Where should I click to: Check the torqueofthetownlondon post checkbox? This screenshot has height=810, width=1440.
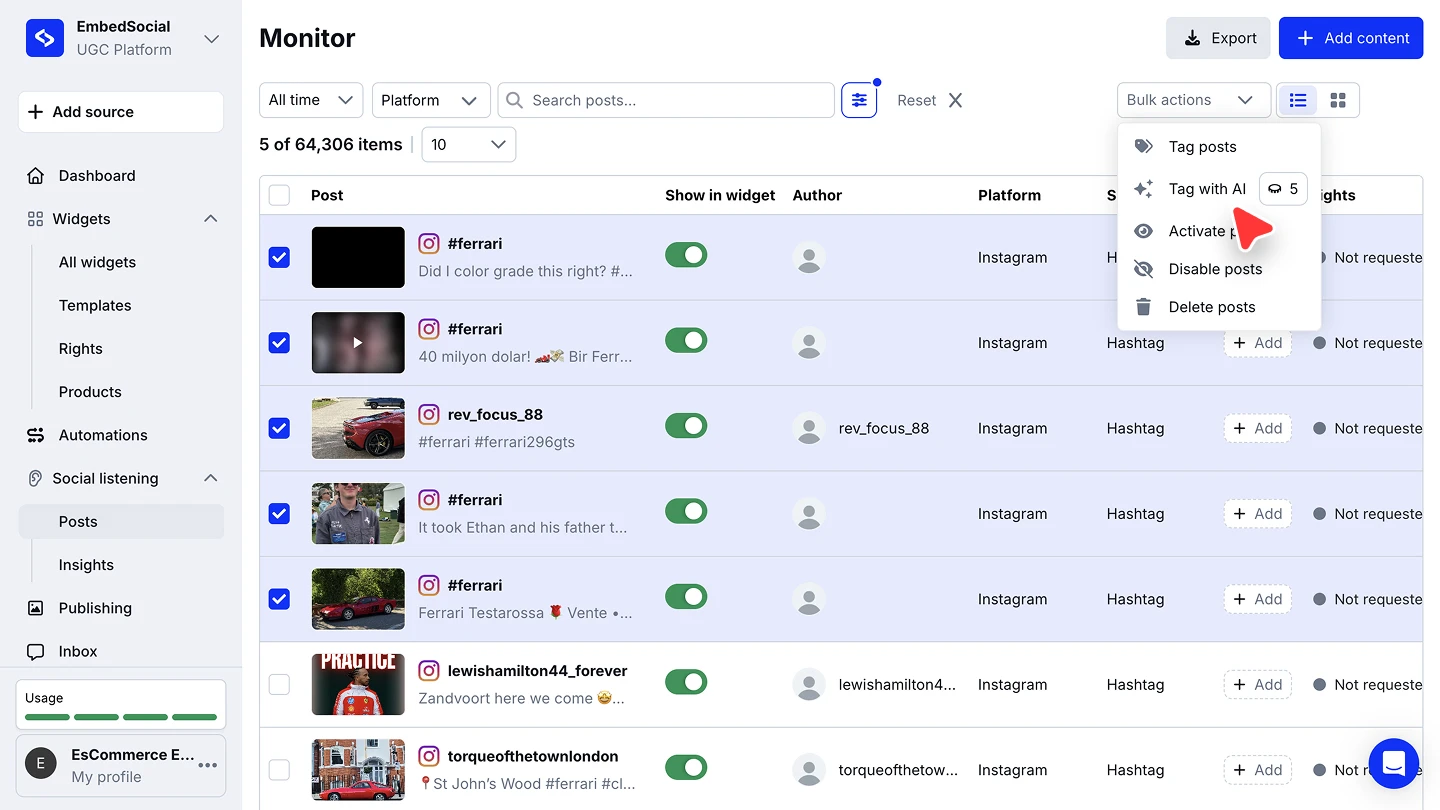click(x=279, y=770)
